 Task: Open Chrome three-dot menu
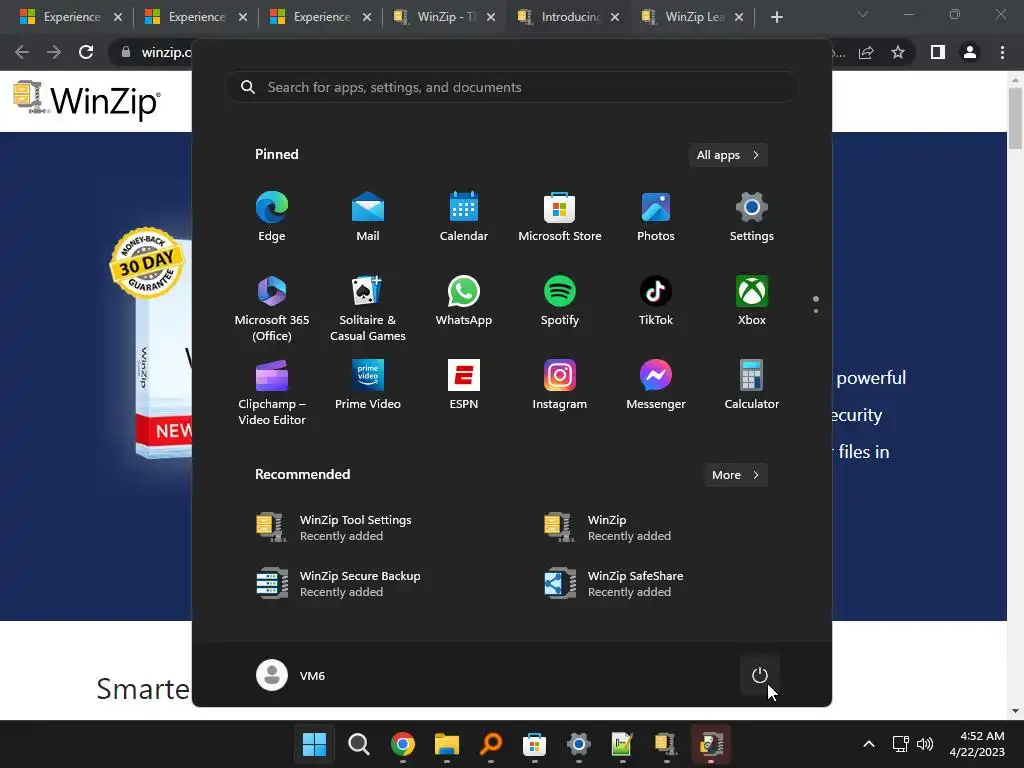coord(1002,52)
